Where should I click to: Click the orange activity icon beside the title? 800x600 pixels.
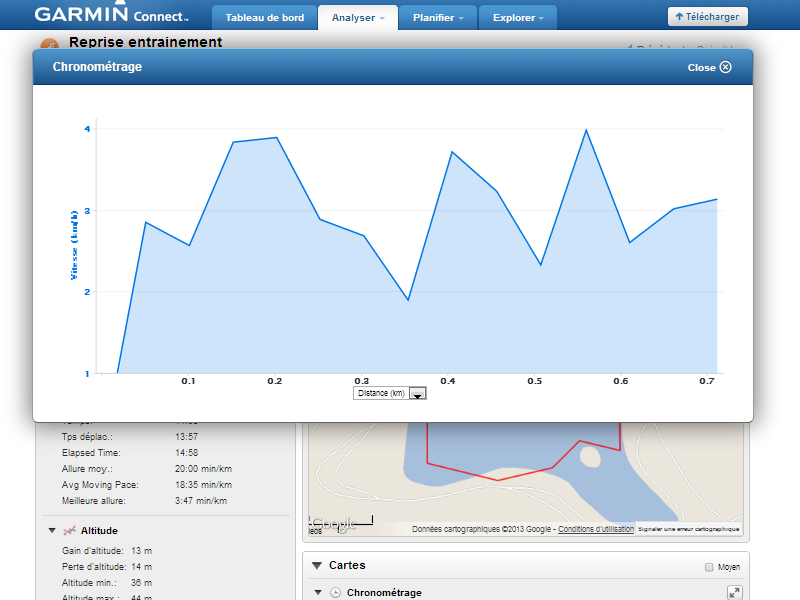[x=49, y=45]
